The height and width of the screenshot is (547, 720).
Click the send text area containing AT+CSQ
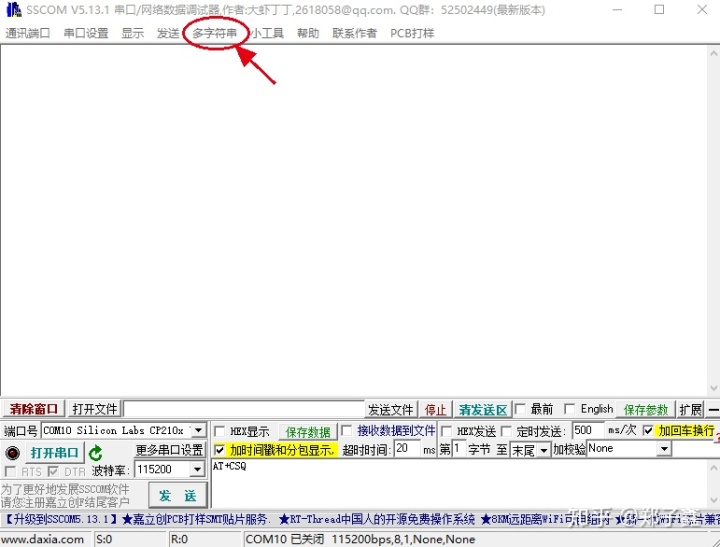click(458, 483)
